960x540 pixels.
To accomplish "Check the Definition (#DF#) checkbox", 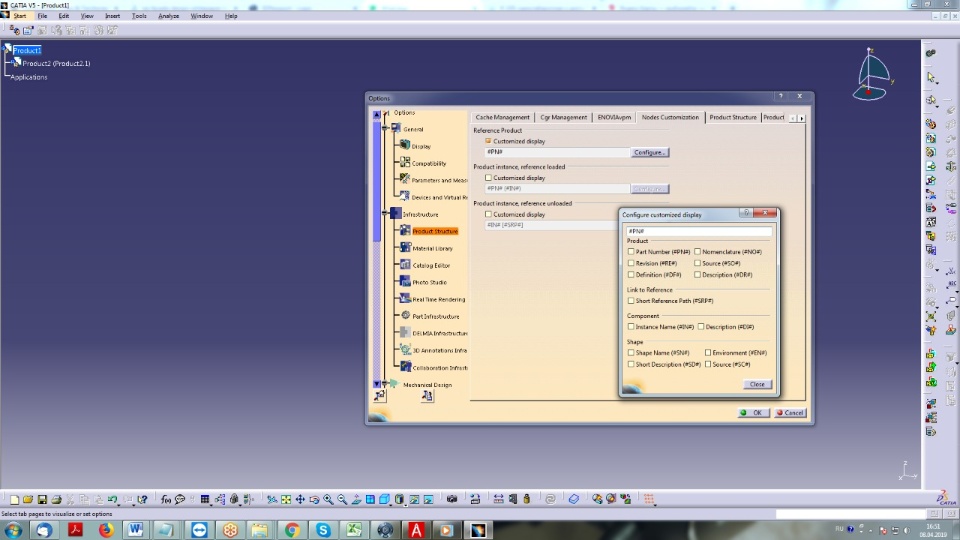I will tap(631, 275).
